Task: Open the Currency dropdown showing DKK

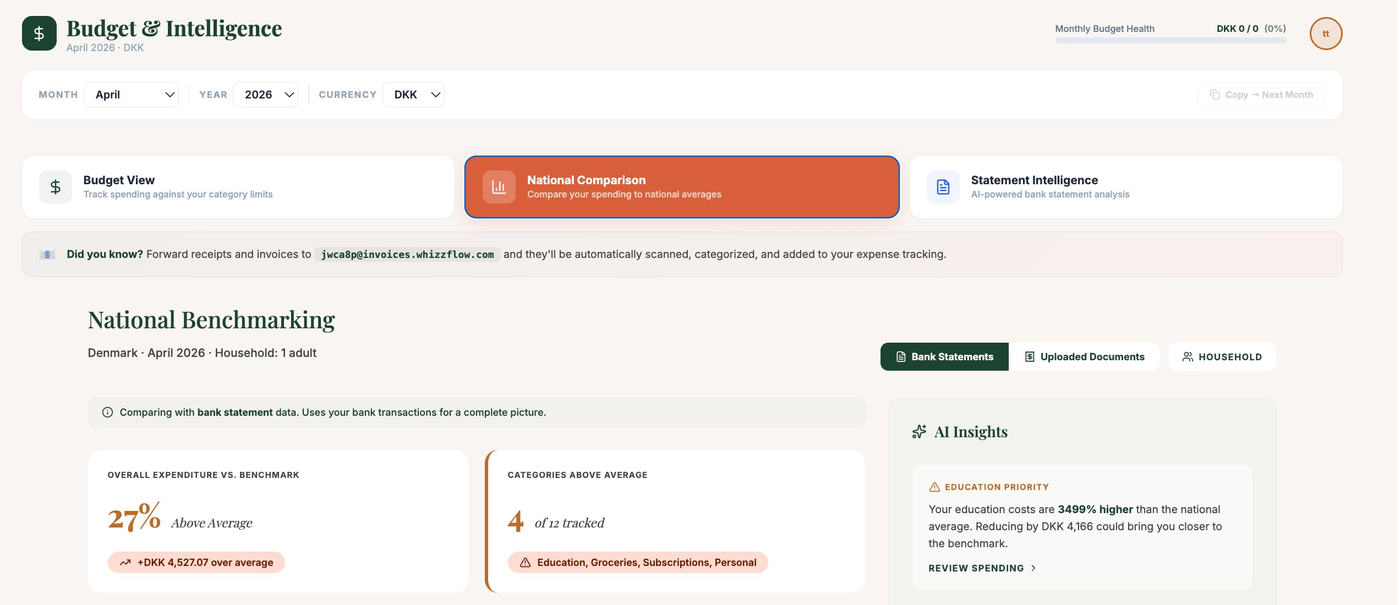Action: (412, 94)
